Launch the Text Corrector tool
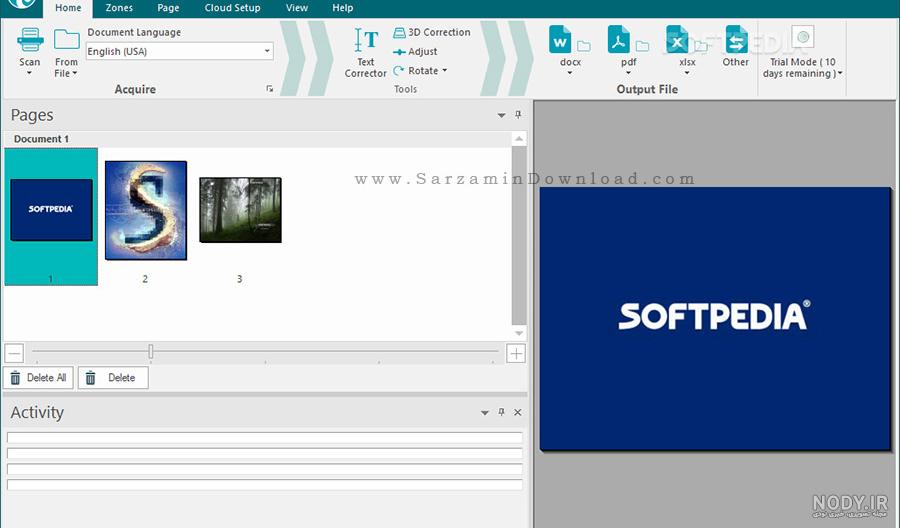 [366, 40]
